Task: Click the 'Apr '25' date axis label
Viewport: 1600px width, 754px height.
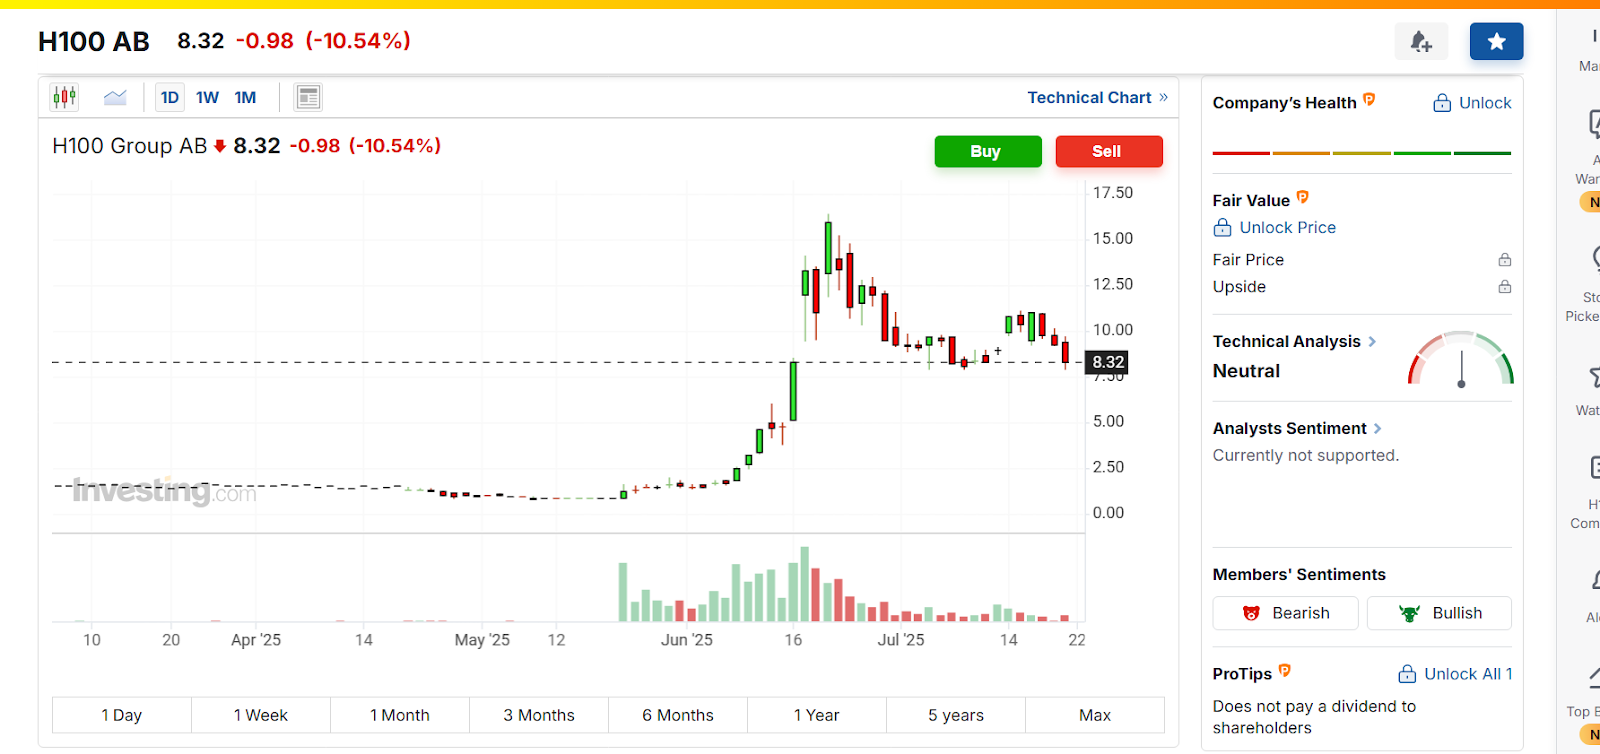Action: point(256,640)
